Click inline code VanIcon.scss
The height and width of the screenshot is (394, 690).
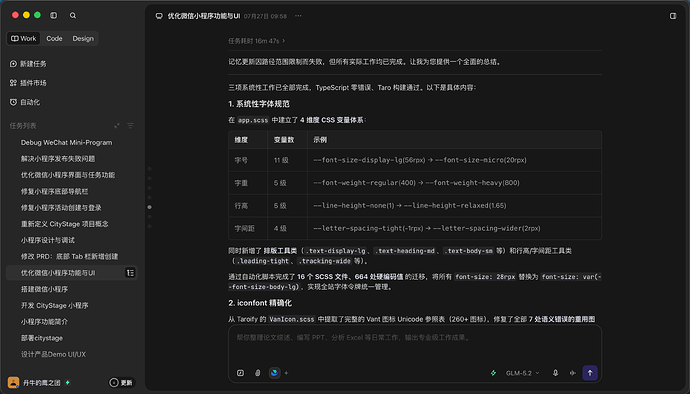292,319
